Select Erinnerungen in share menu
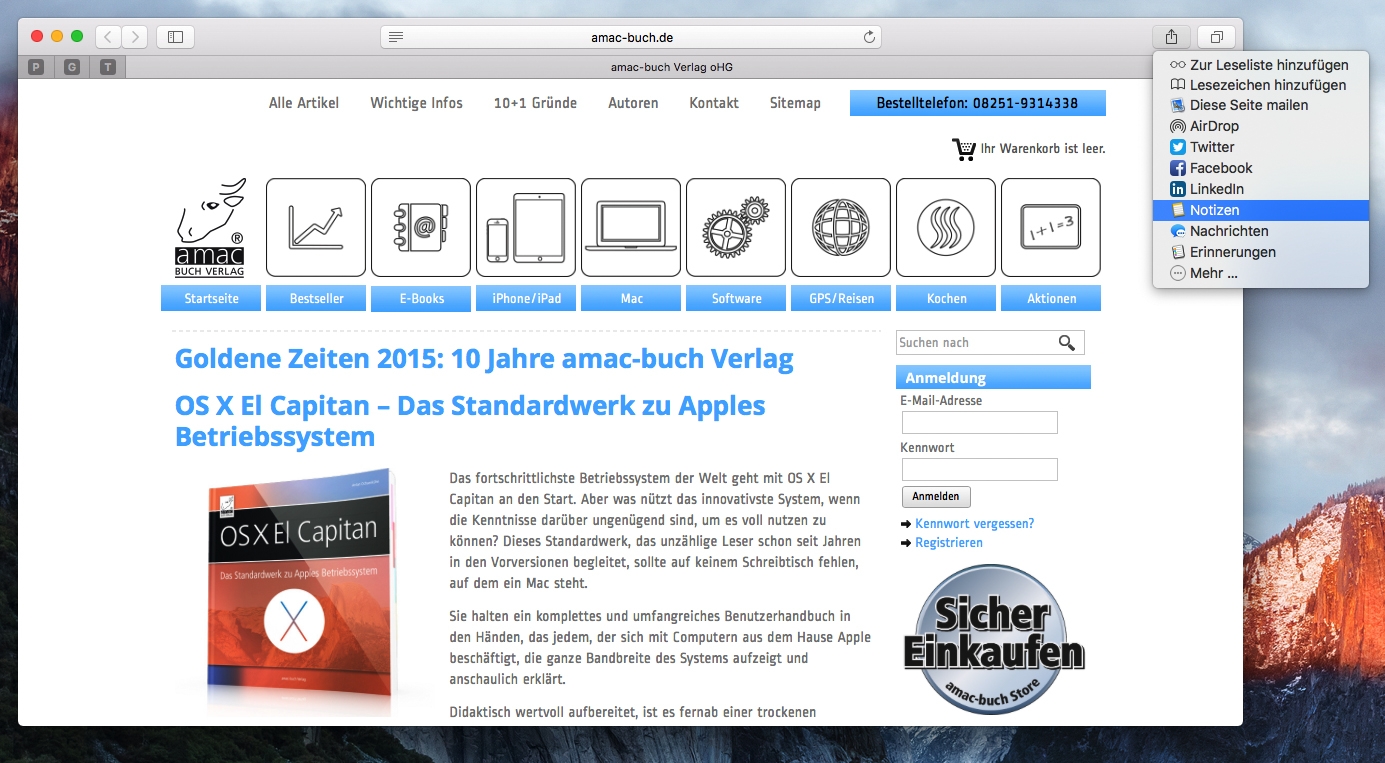The height and width of the screenshot is (763, 1385). (1260, 252)
